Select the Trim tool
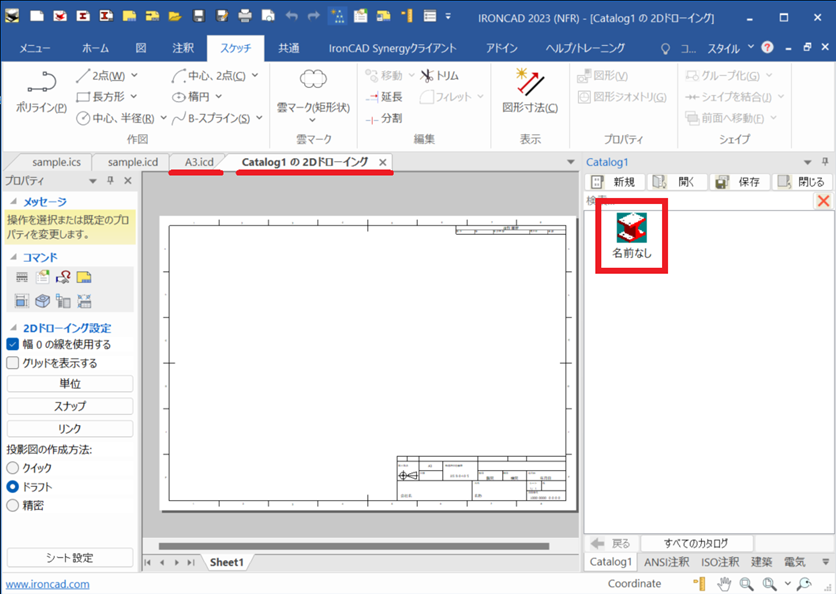Viewport: 836px width, 594px height. tap(439, 75)
